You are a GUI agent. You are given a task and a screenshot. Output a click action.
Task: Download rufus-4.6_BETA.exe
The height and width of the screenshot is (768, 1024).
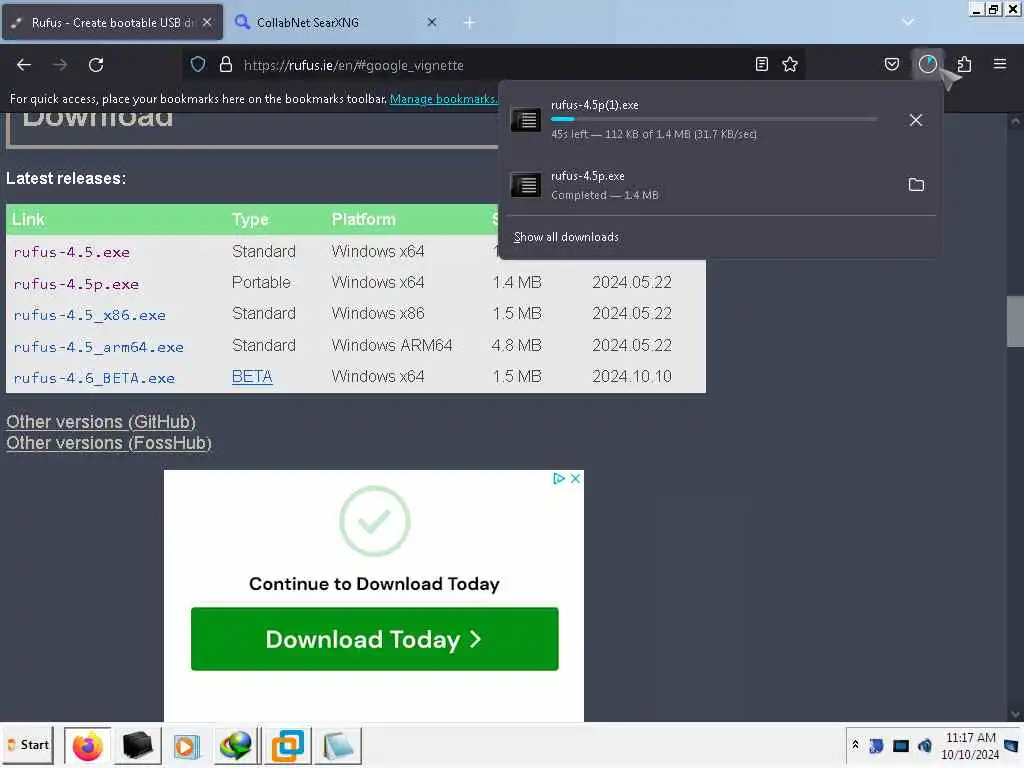coord(94,378)
